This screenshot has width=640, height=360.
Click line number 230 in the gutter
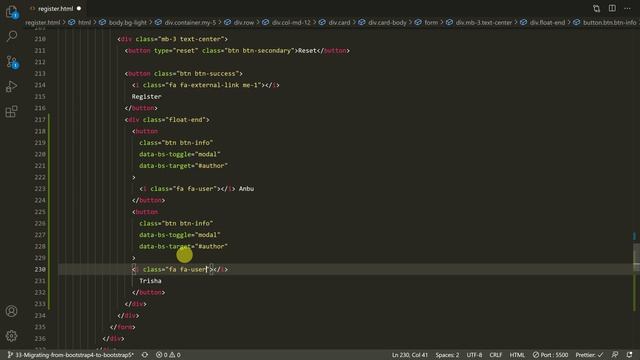pyautogui.click(x=40, y=269)
